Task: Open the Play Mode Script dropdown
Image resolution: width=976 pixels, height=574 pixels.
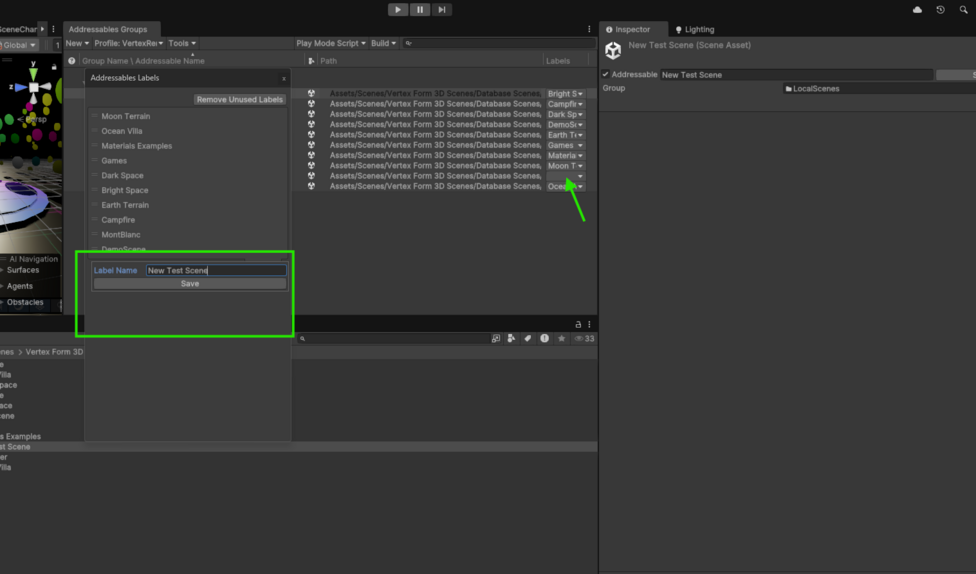Action: coord(329,44)
